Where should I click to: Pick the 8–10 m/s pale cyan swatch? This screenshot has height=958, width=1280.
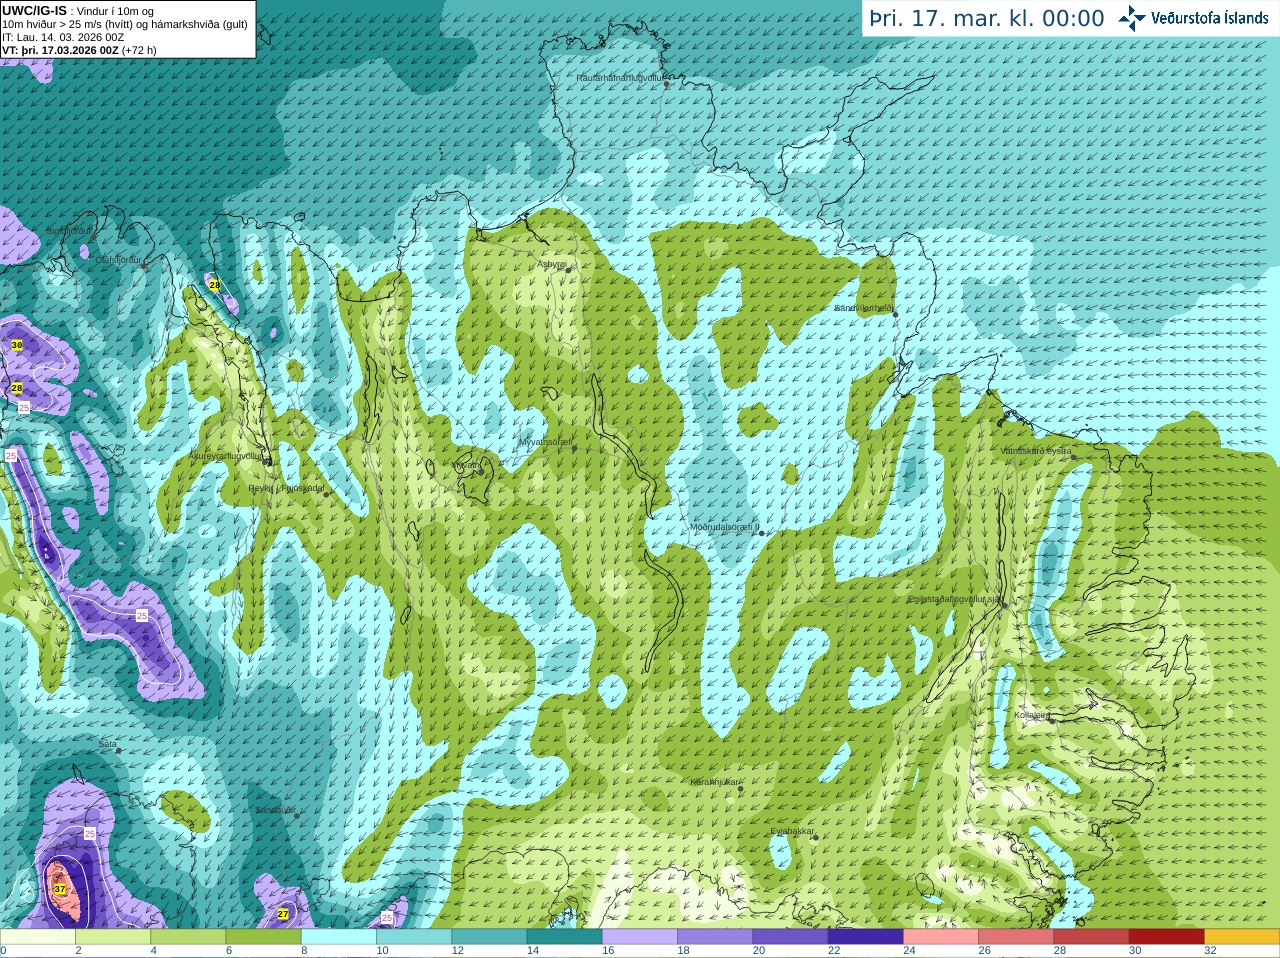[x=339, y=937]
